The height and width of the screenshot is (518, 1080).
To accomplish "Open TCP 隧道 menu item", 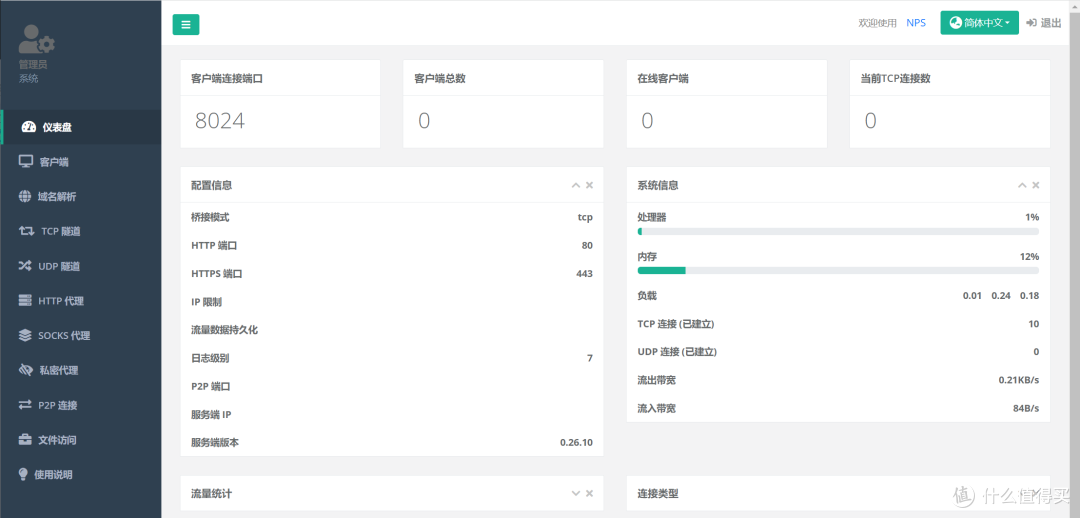I will point(81,231).
